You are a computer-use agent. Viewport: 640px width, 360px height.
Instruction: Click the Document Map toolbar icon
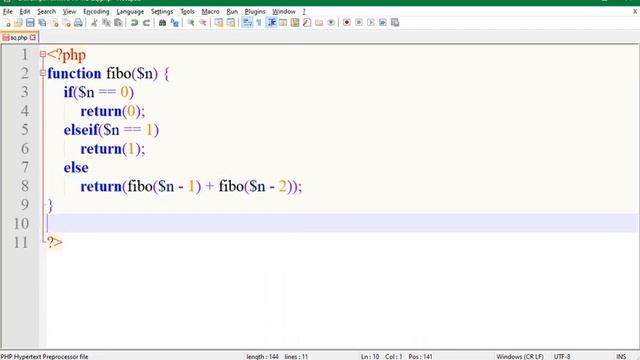click(295, 23)
